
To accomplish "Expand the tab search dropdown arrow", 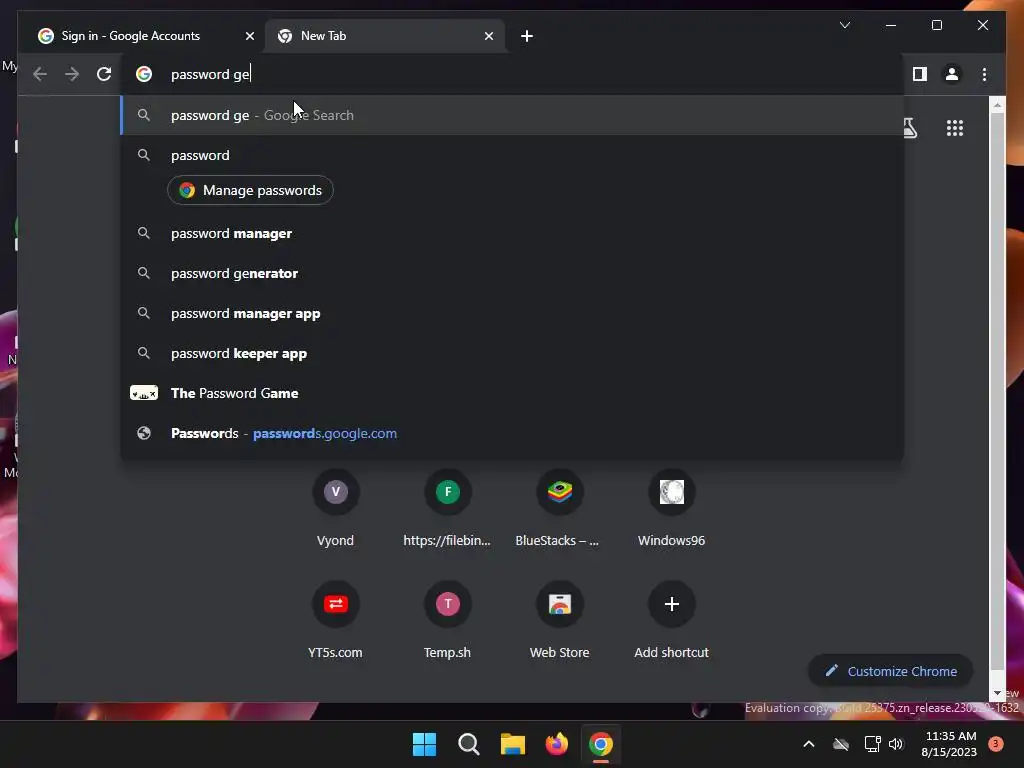I will click(x=844, y=25).
